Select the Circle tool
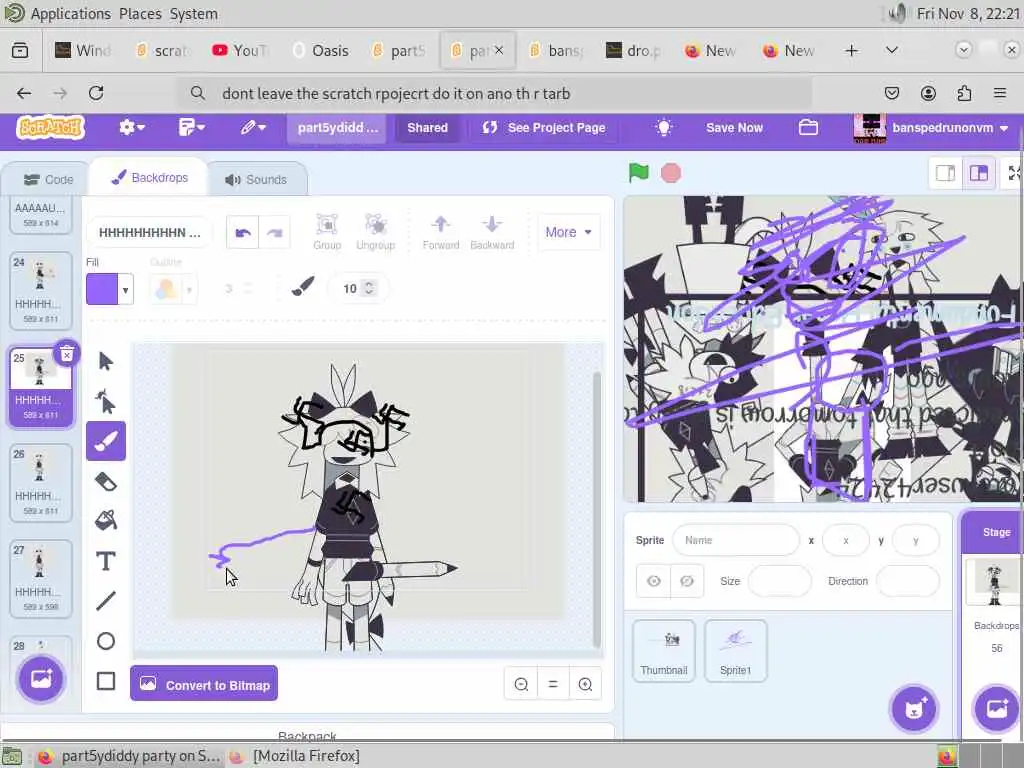Image resolution: width=1024 pixels, height=768 pixels. pos(106,641)
